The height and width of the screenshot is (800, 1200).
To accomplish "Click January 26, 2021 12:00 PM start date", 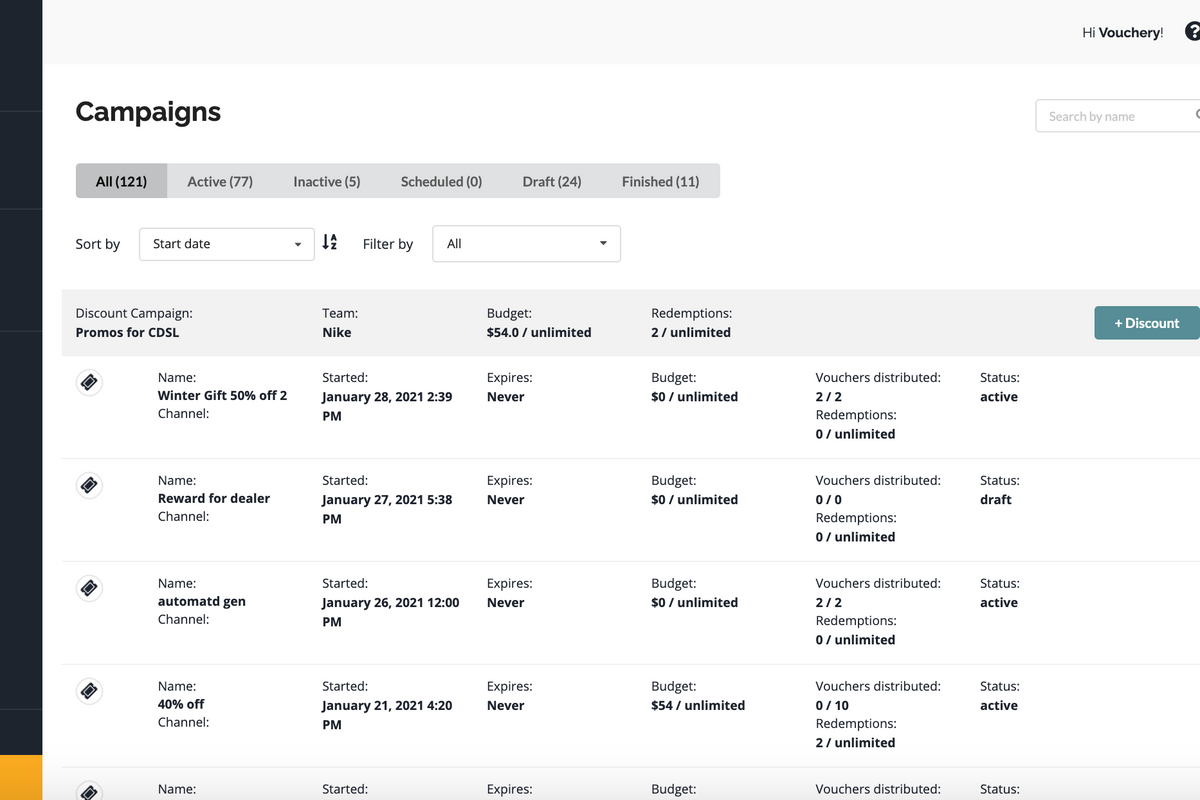I will (391, 612).
